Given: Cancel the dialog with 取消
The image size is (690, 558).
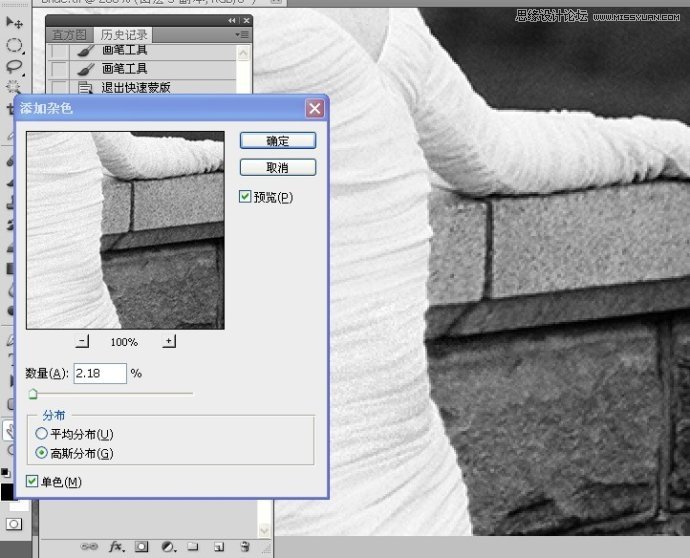Looking at the screenshot, I should click(278, 167).
